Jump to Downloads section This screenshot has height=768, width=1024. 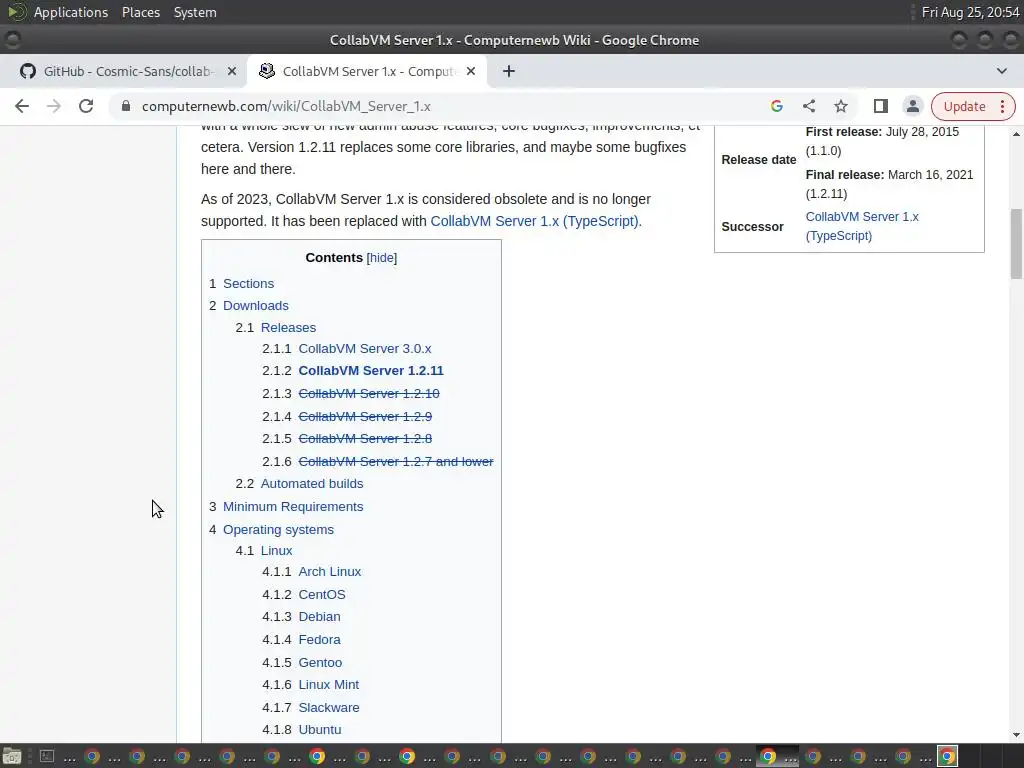tap(255, 306)
